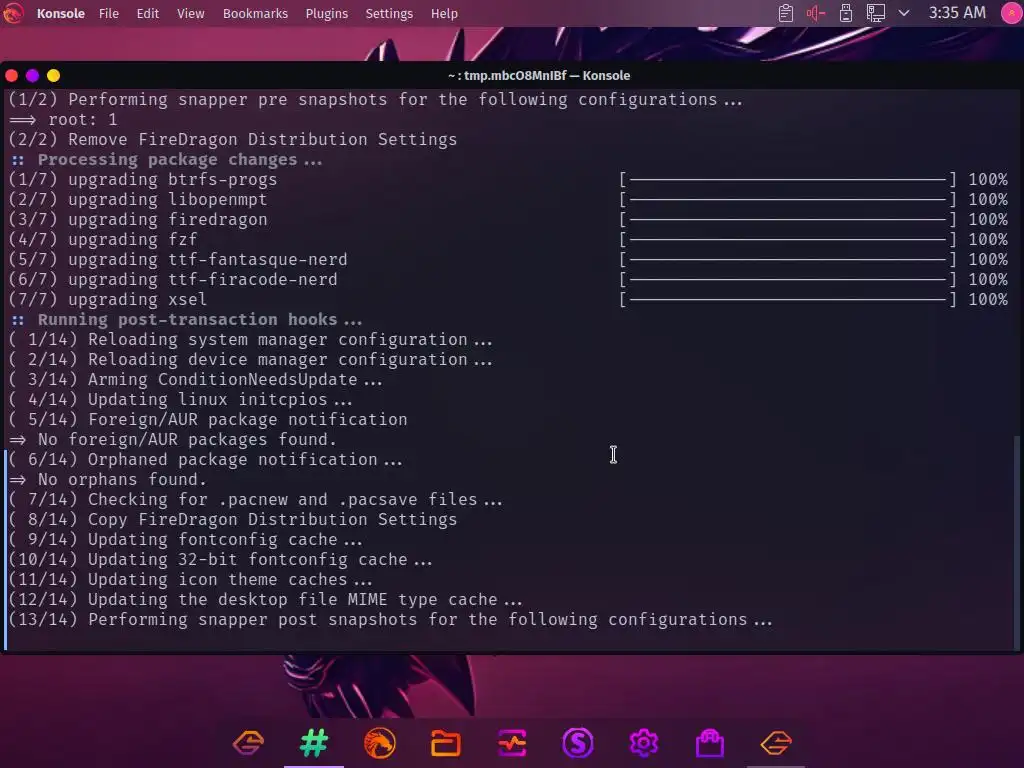Viewport: 1024px width, 768px height.
Task: Open the pink user avatar menu
Action: pos(1011,13)
